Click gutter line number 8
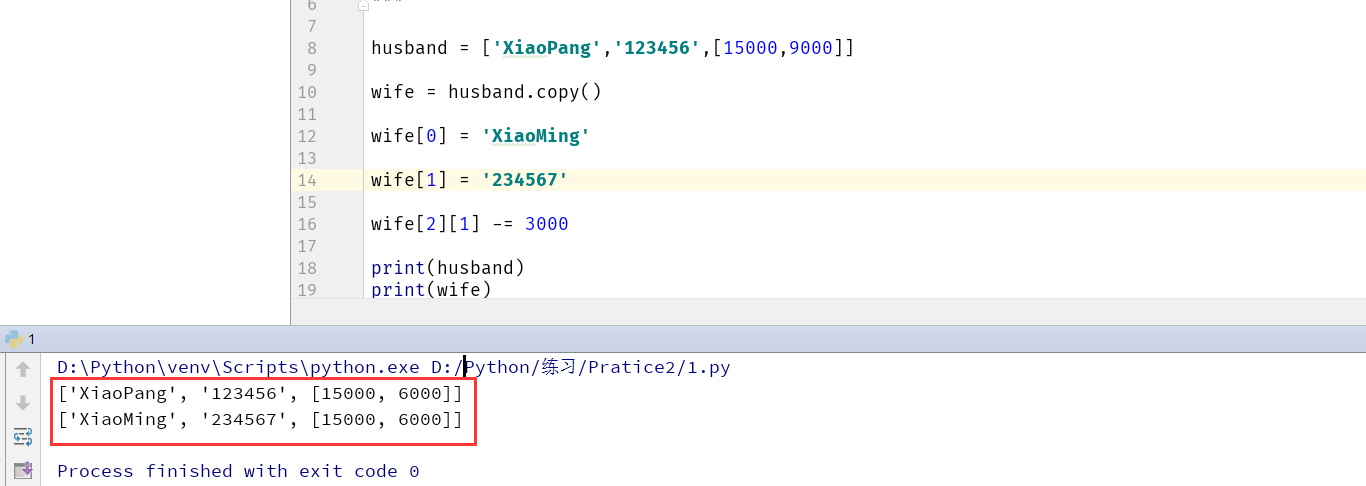The height and width of the screenshot is (486, 1366). (311, 48)
